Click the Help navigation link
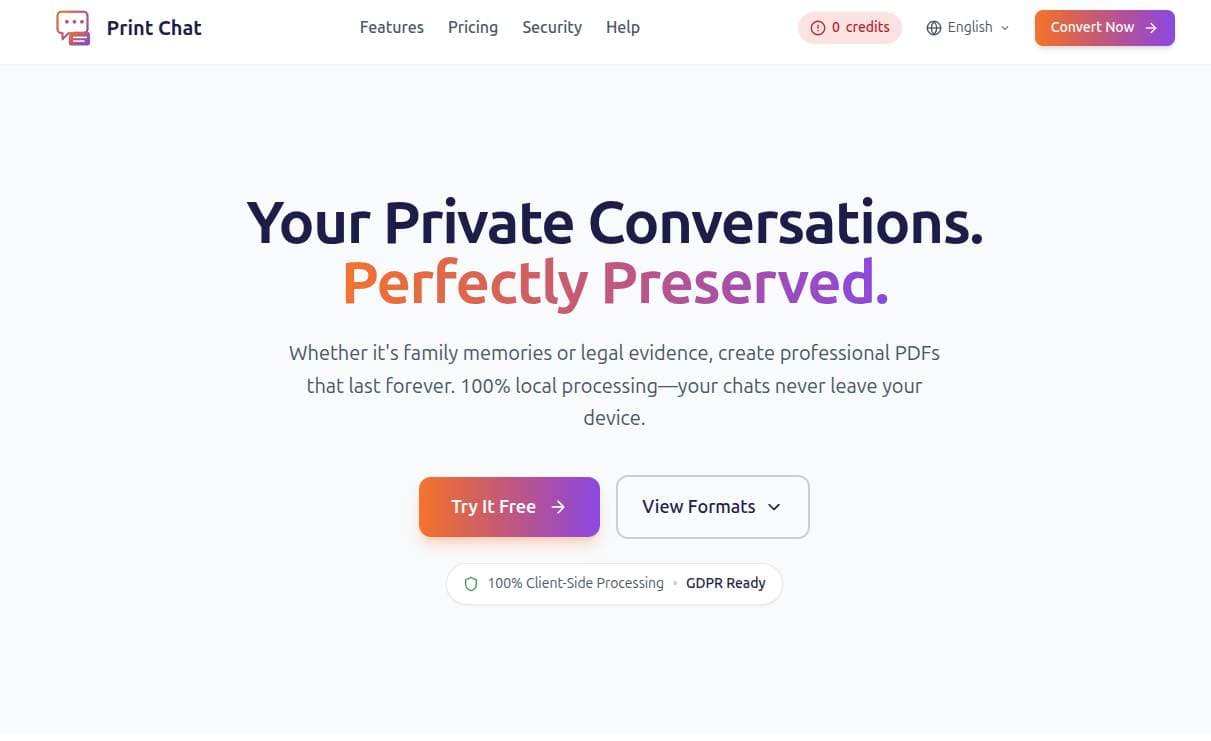 622,27
